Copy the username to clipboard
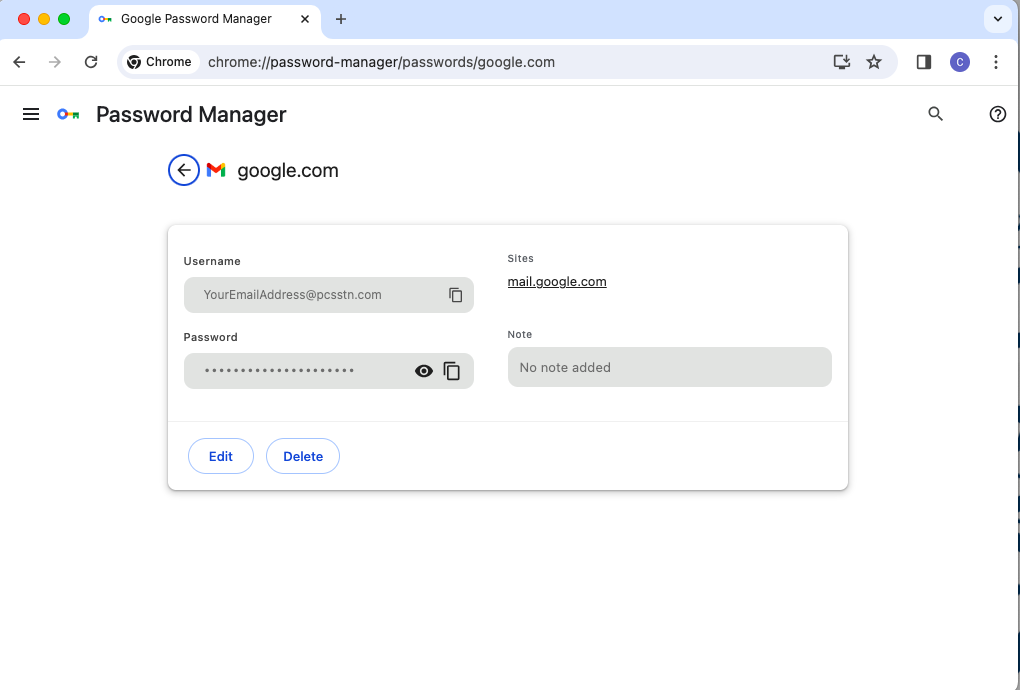The height and width of the screenshot is (690, 1020). coord(455,295)
